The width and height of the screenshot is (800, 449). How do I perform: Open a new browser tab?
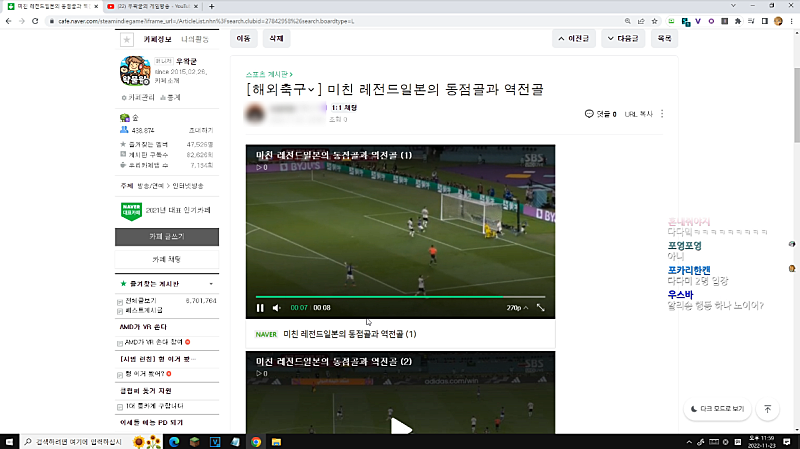point(211,6)
